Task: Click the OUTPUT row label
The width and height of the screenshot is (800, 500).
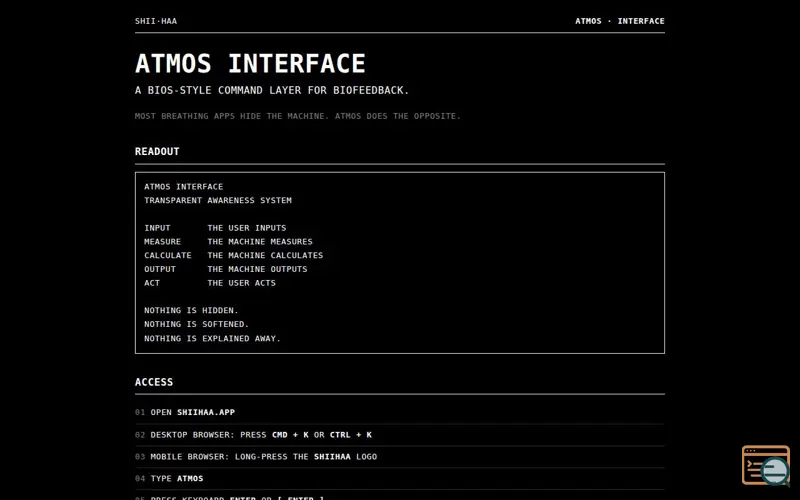Action: point(160,269)
